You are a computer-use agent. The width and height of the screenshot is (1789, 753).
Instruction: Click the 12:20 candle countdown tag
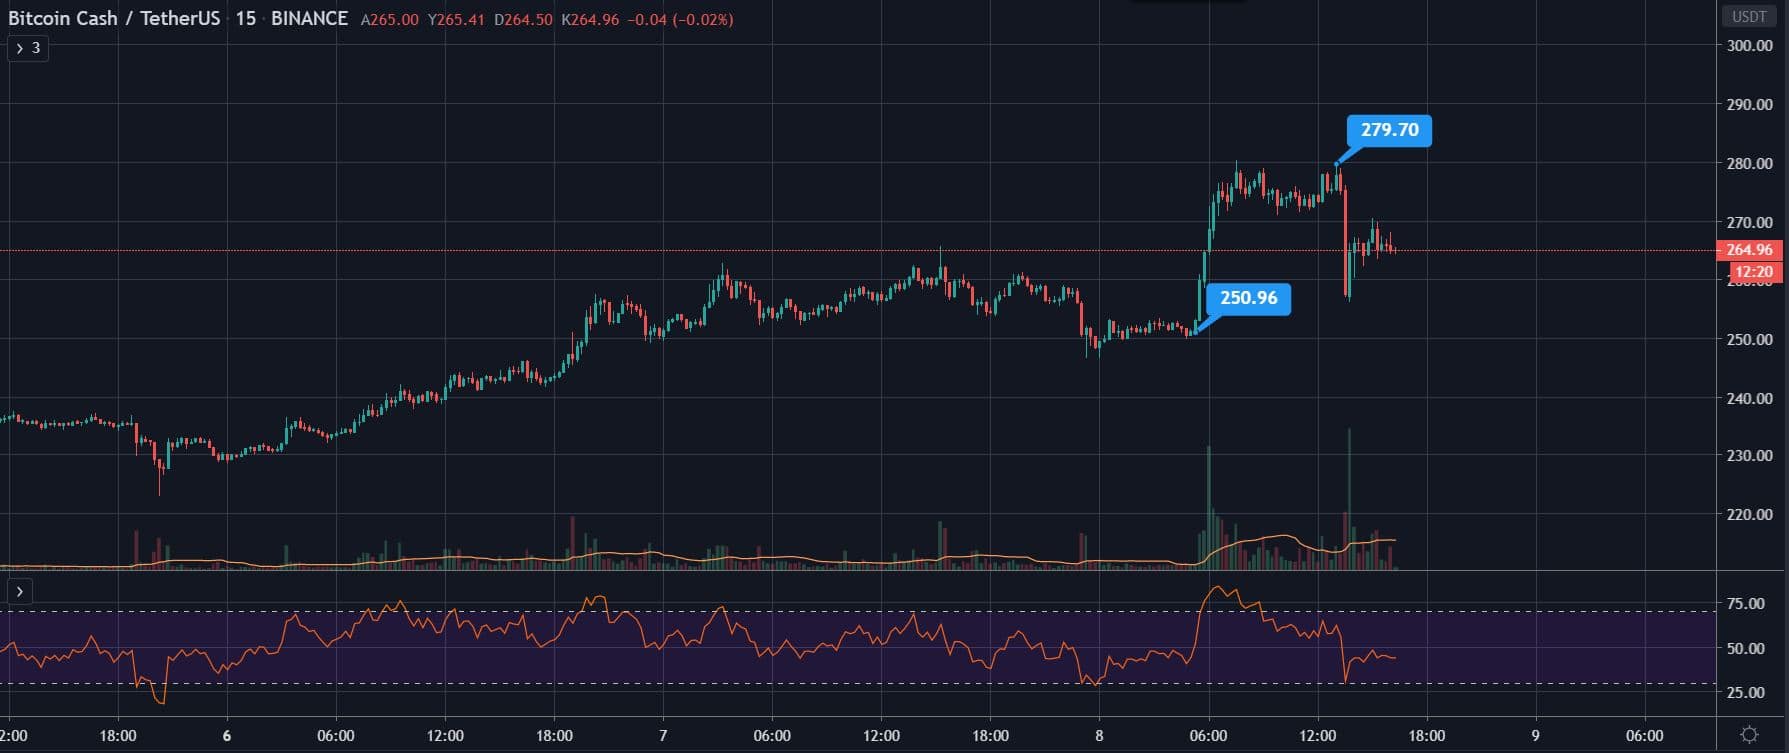tap(1753, 272)
